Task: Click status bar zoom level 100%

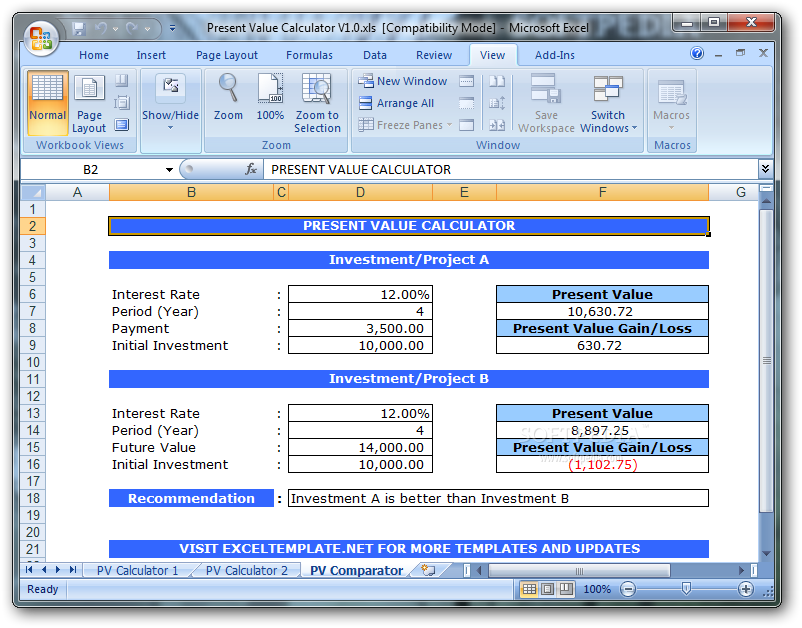Action: 597,589
